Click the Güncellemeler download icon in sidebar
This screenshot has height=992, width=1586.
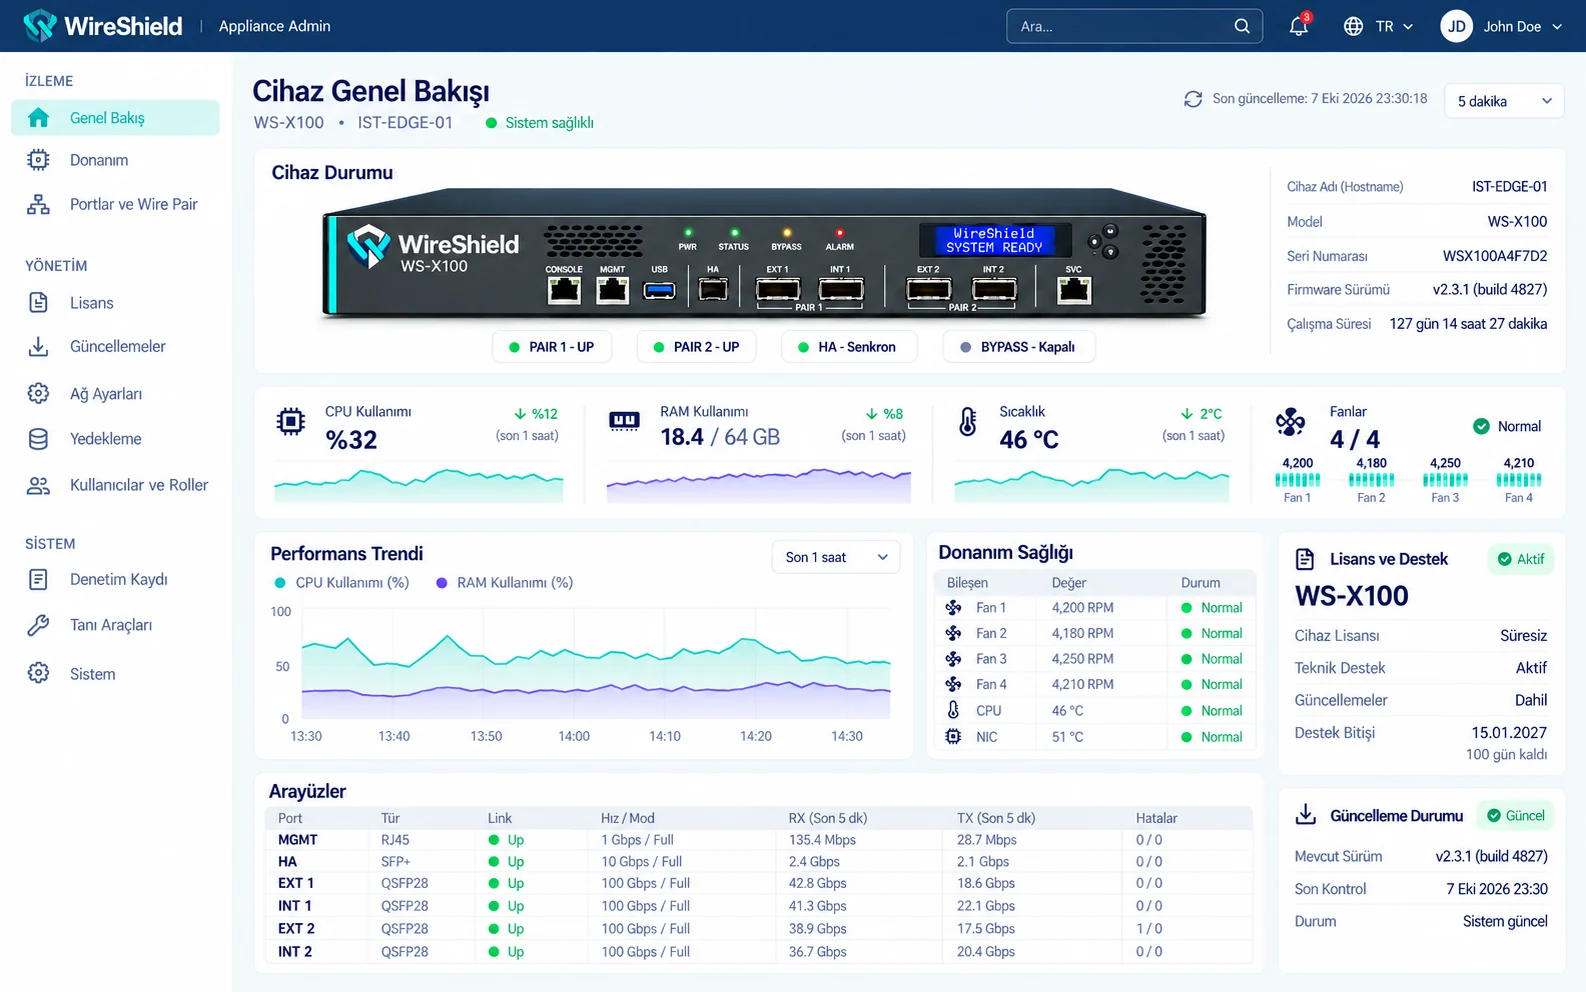38,346
